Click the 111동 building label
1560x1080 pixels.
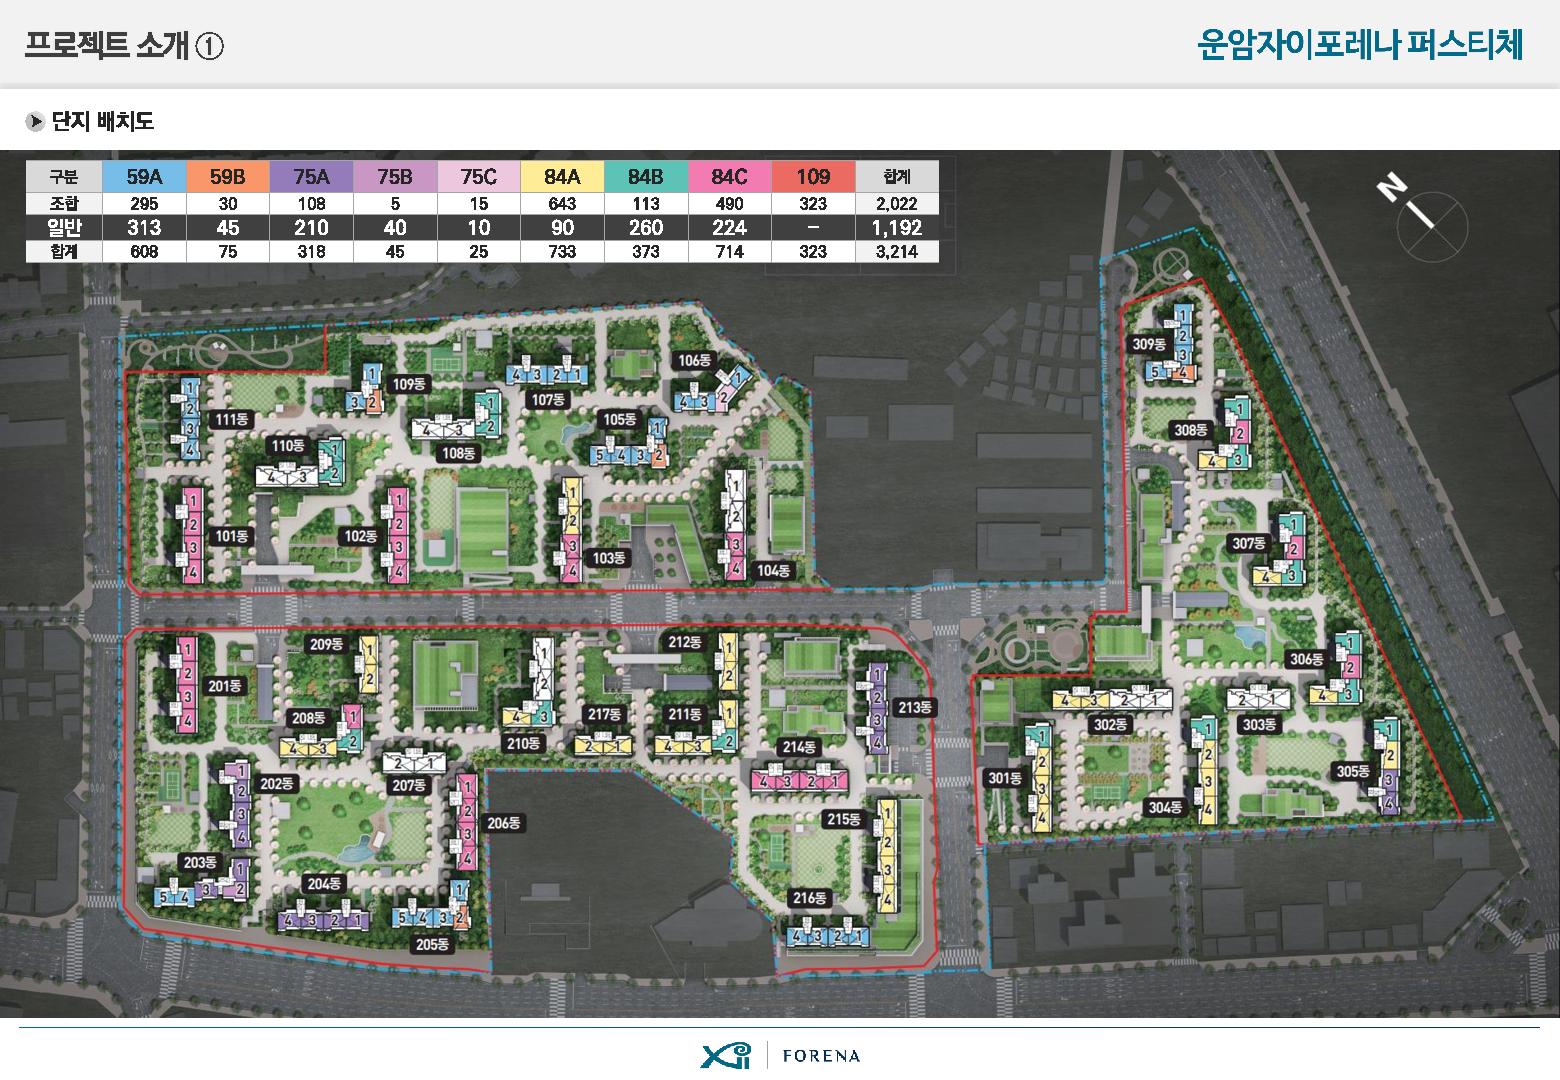pos(232,419)
